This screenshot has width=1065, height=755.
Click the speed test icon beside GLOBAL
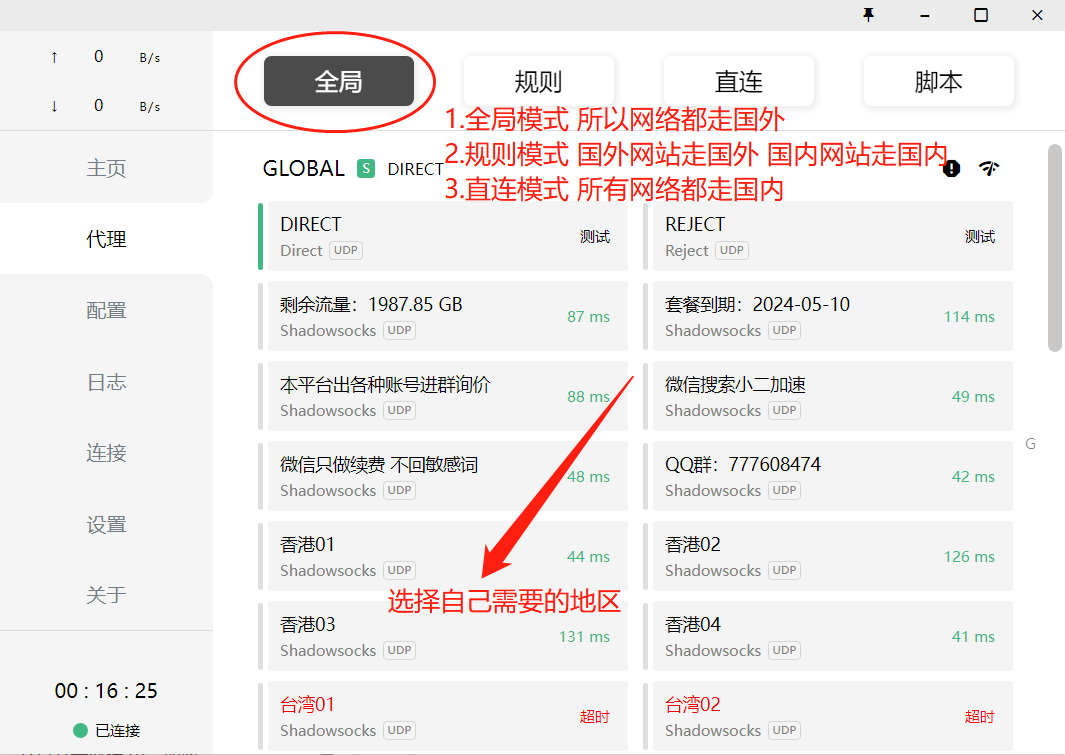(989, 168)
